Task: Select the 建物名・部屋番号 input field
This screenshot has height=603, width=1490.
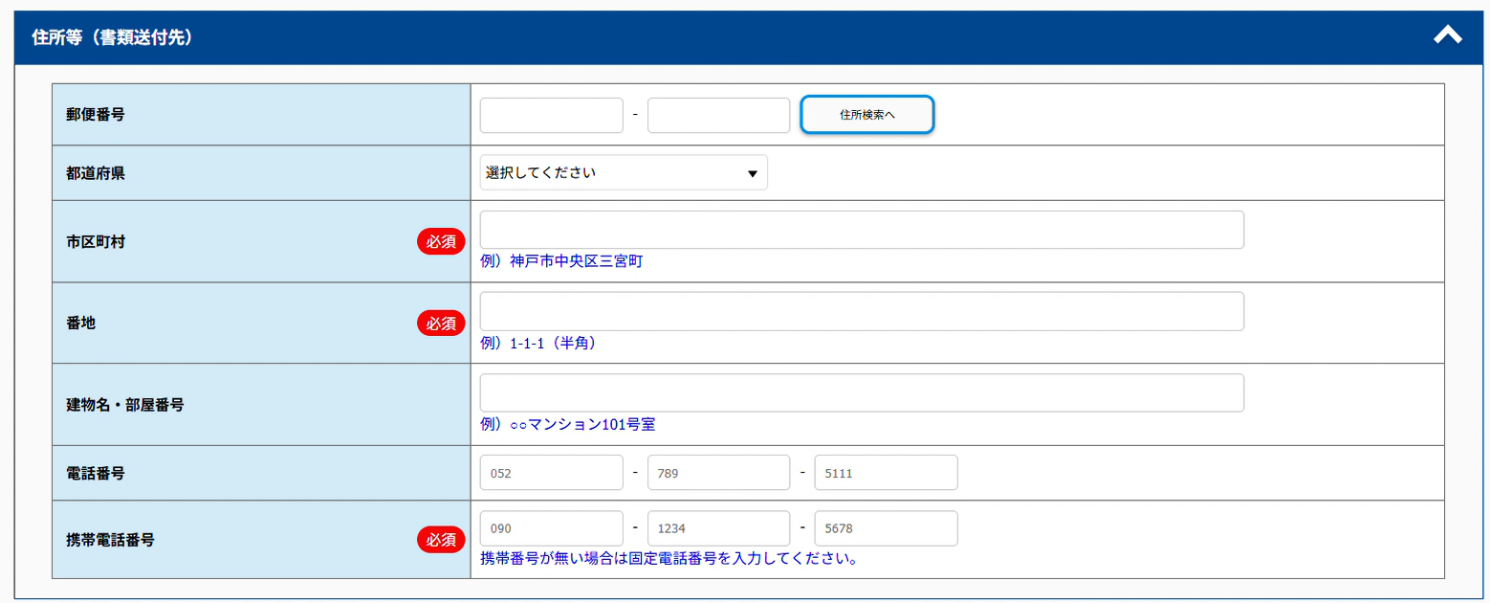Action: point(861,393)
